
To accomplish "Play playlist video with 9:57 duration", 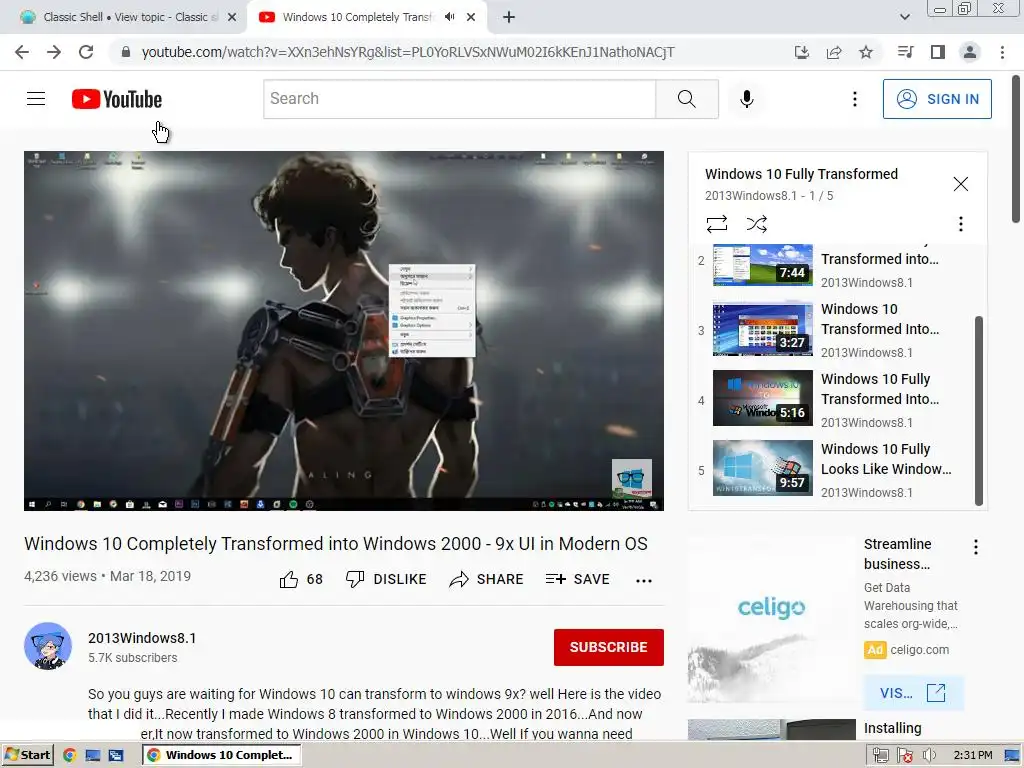I will [763, 468].
